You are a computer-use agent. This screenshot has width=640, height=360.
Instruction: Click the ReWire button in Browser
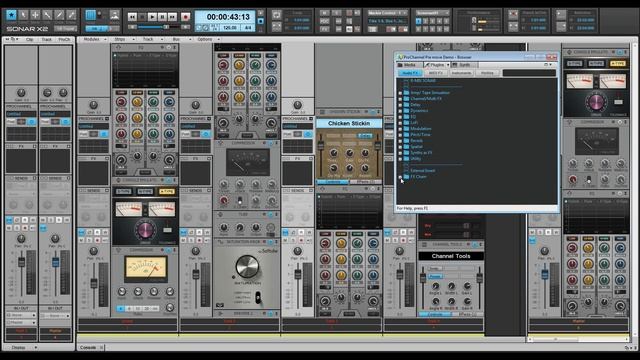point(487,73)
